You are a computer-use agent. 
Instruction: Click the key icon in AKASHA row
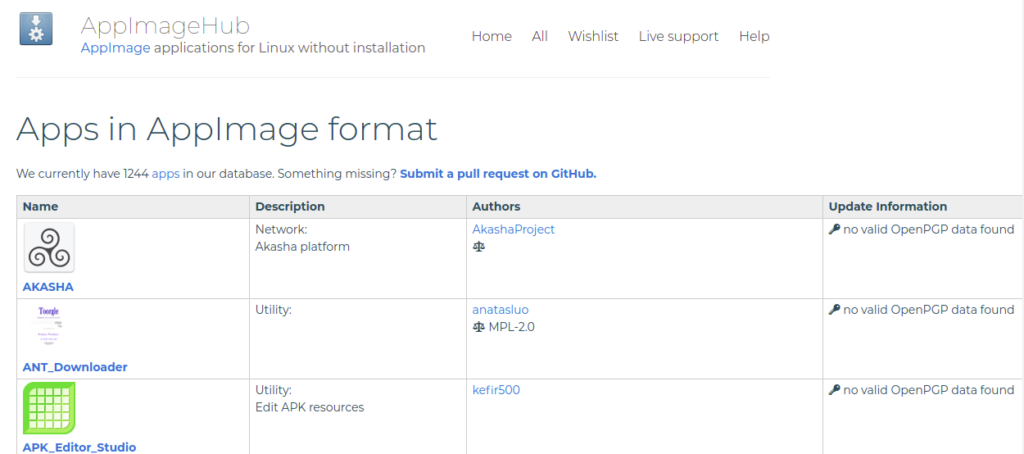click(x=834, y=229)
